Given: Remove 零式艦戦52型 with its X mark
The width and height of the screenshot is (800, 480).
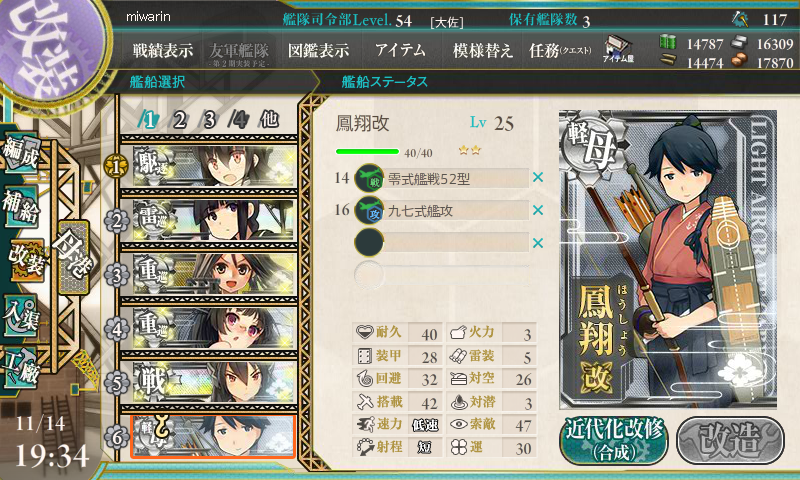Looking at the screenshot, I should (538, 178).
